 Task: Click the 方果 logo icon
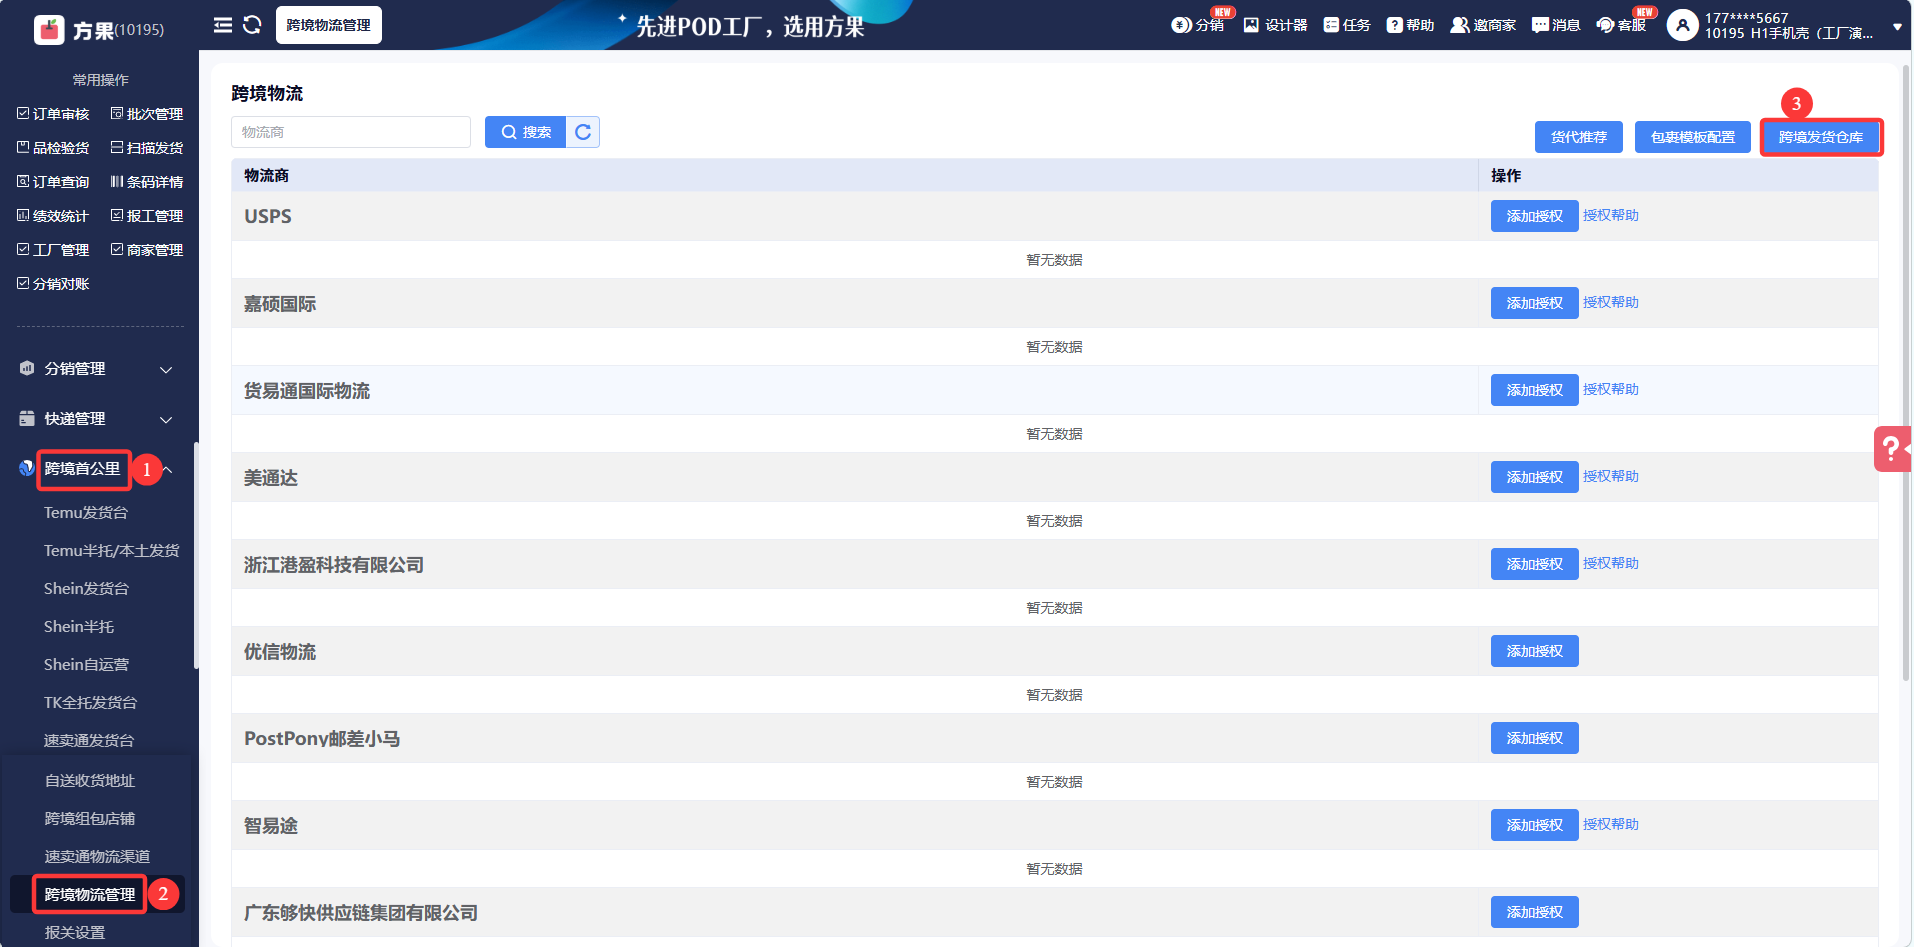click(49, 30)
